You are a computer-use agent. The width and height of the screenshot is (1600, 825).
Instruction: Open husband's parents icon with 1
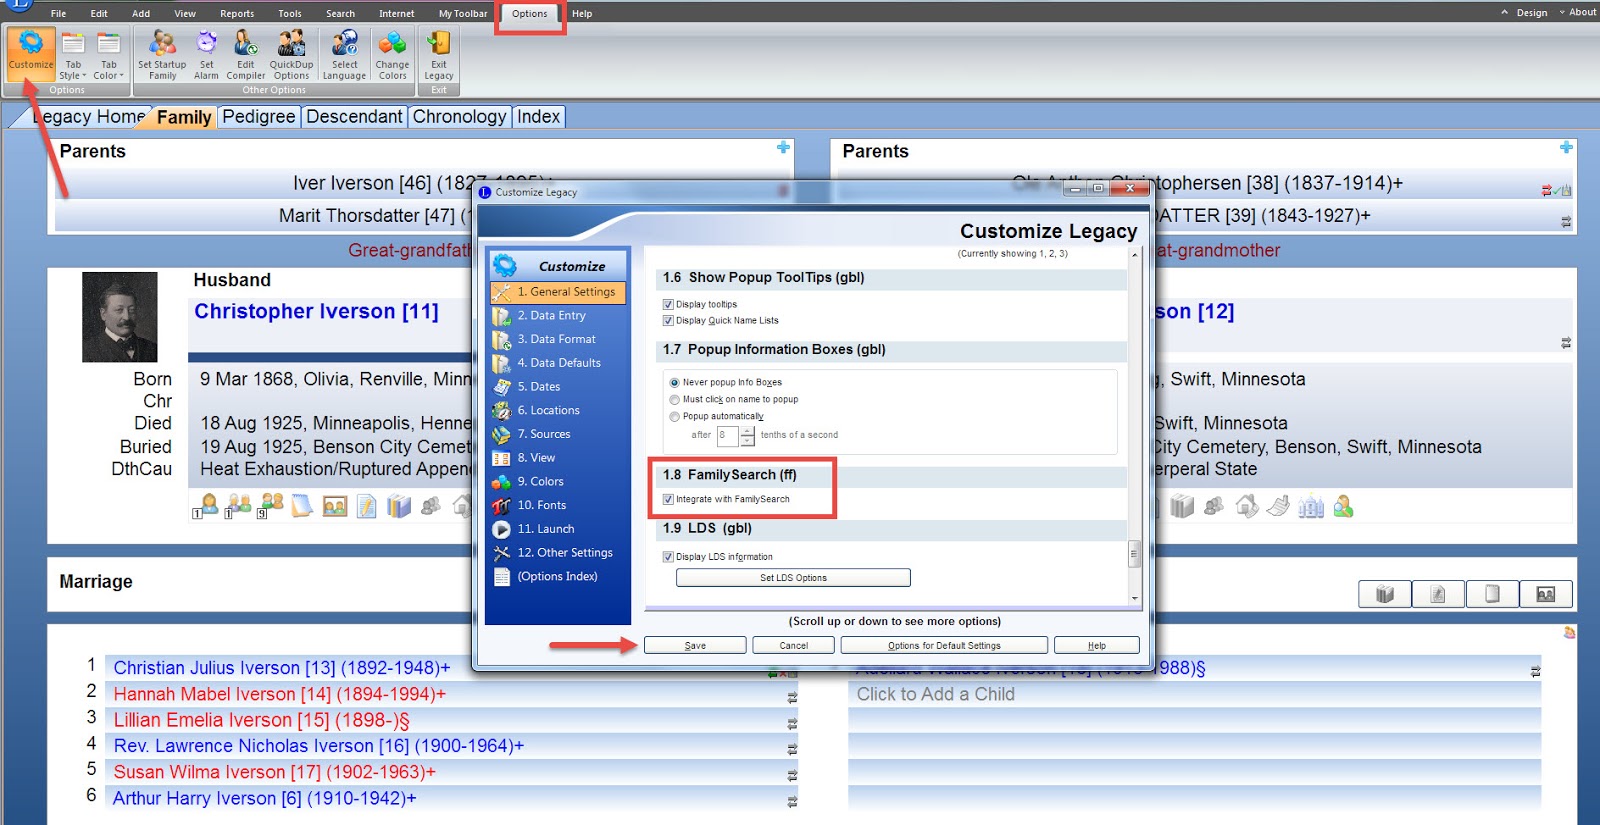click(x=238, y=506)
